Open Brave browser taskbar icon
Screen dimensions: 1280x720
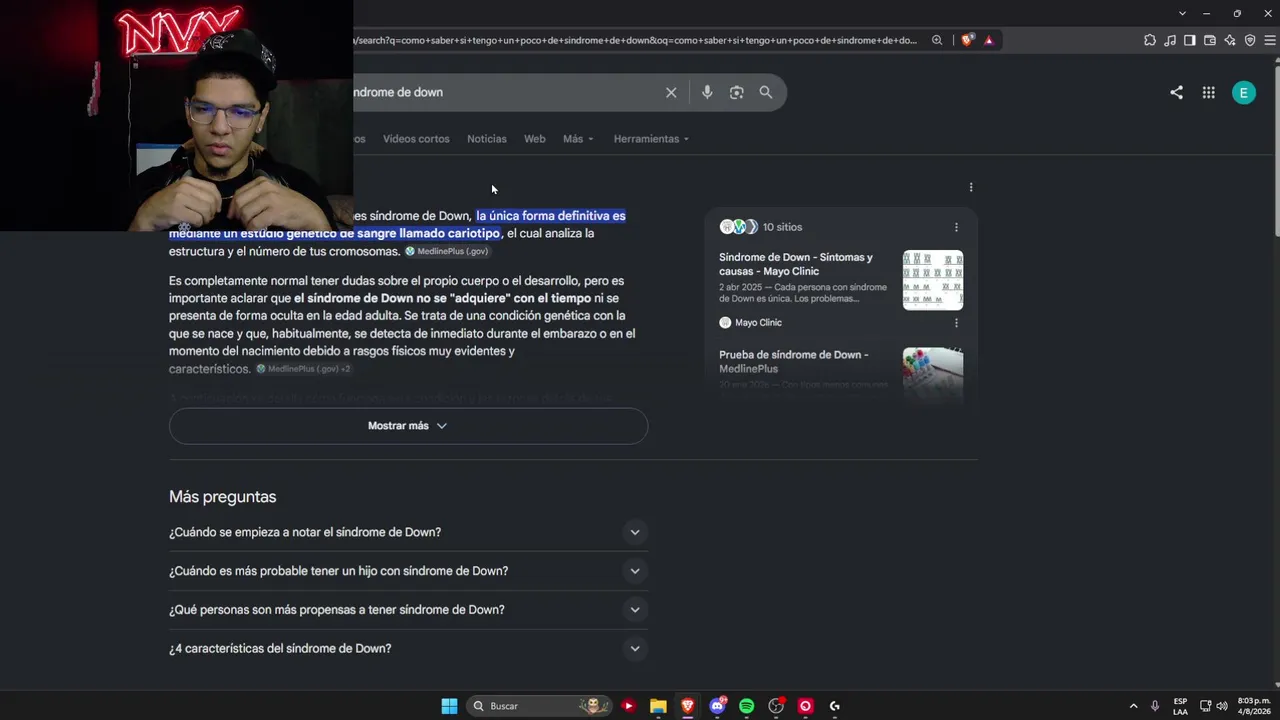point(687,706)
